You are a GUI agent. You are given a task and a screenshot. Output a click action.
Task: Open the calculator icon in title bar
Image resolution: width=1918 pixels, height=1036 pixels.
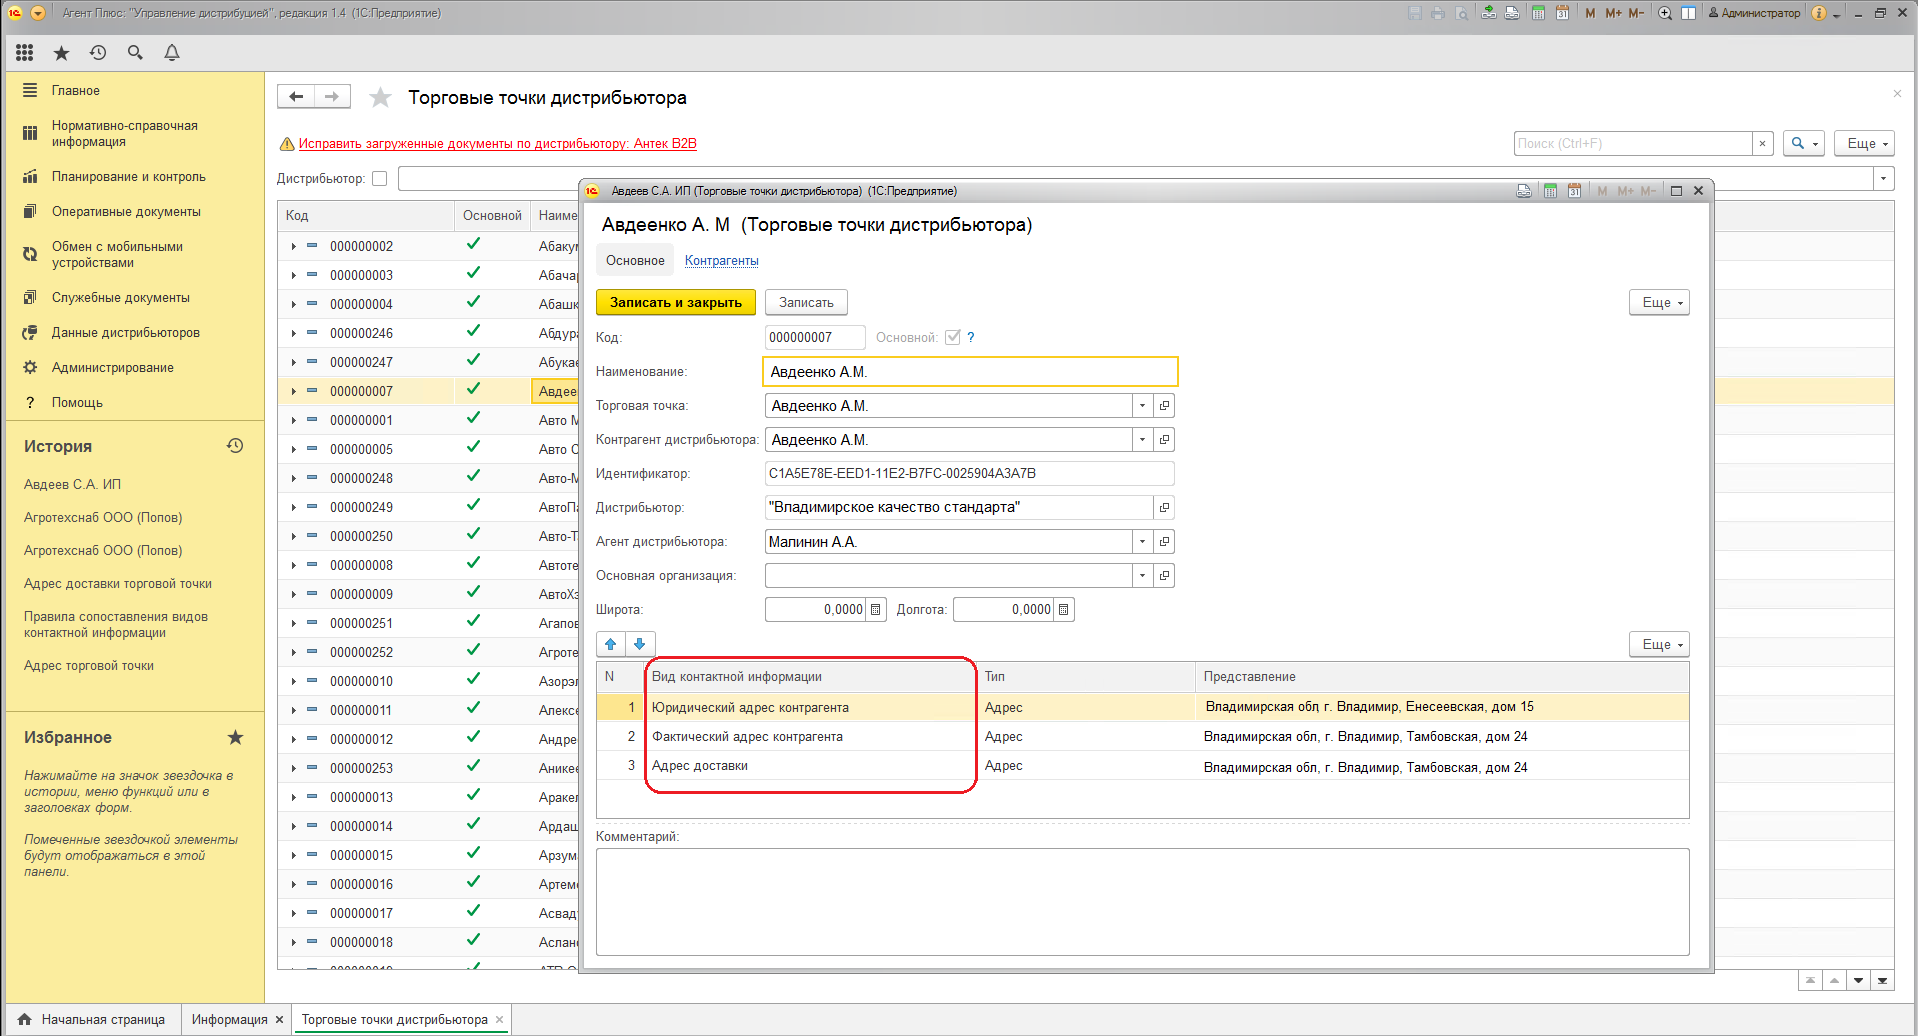1538,13
